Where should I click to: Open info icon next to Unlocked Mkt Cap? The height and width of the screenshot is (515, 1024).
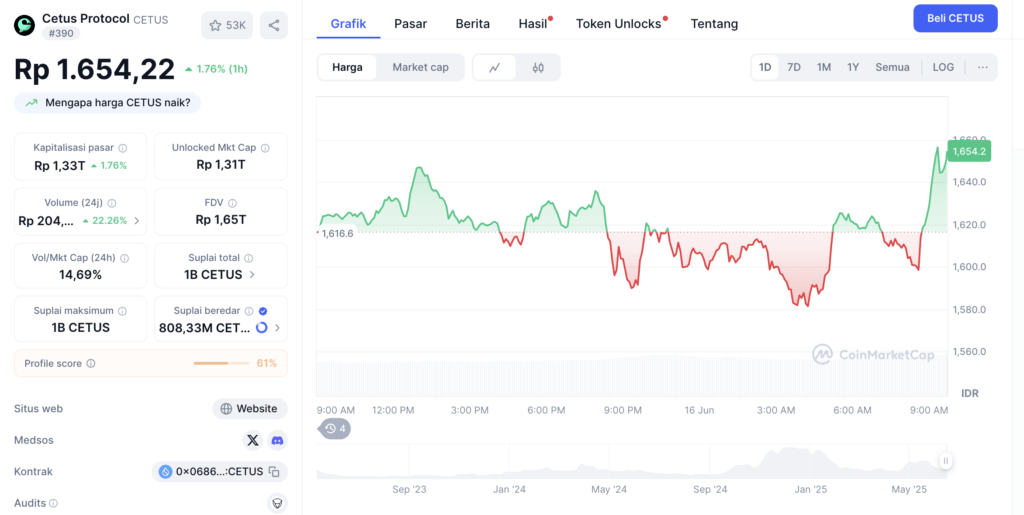pyautogui.click(x=265, y=148)
